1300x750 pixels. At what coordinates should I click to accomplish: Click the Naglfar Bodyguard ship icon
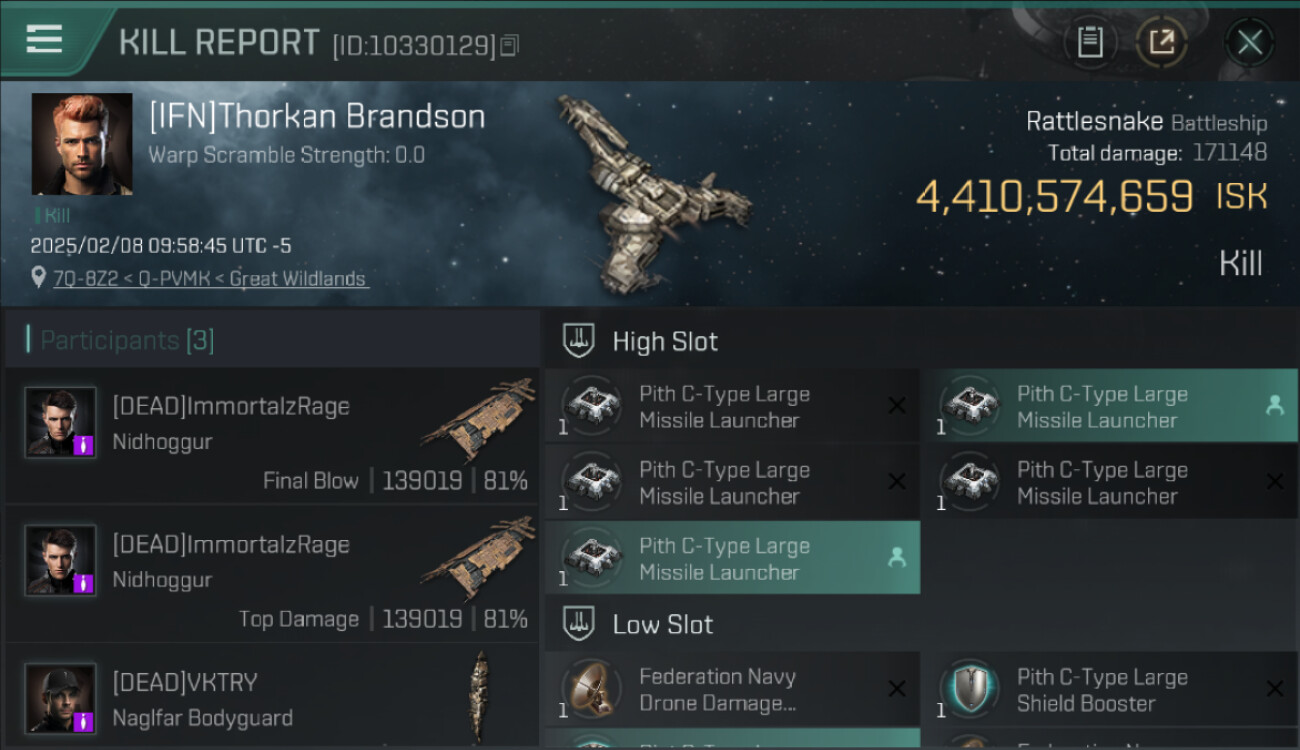click(x=480, y=698)
